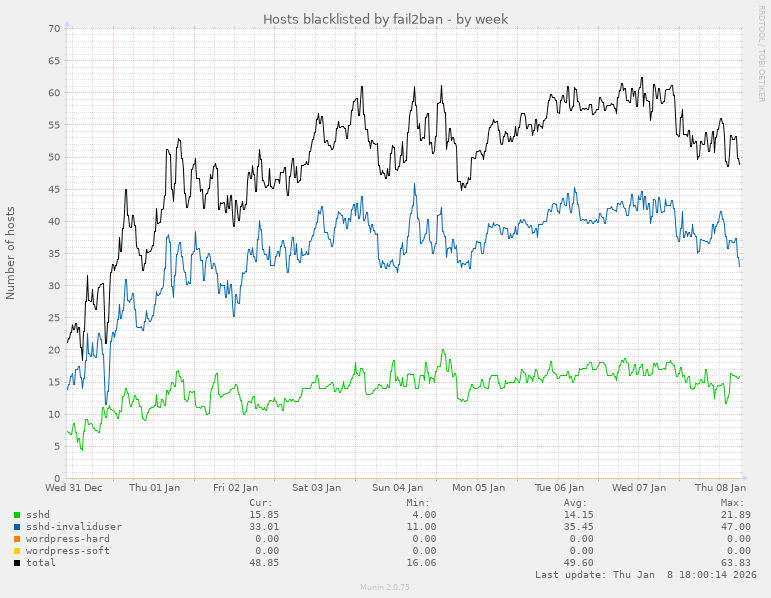Click the Munin 2.0.75 footer text
This screenshot has width=771, height=598.
click(x=385, y=589)
